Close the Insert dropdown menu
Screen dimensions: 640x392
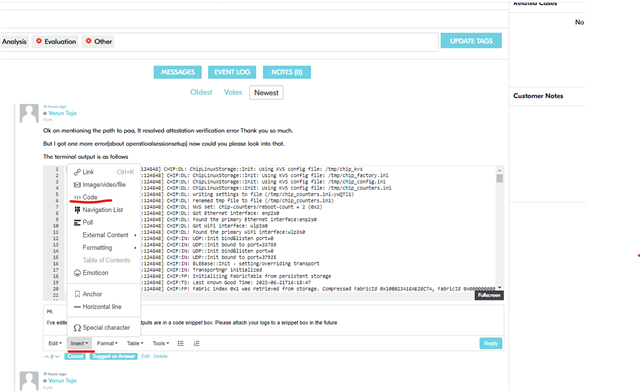click(79, 343)
